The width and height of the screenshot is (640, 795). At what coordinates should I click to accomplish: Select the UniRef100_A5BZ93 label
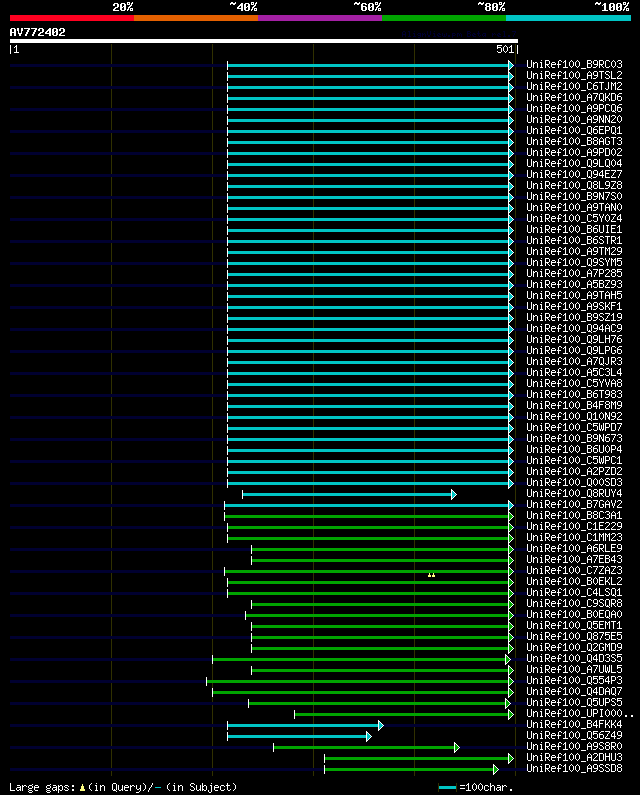click(574, 284)
